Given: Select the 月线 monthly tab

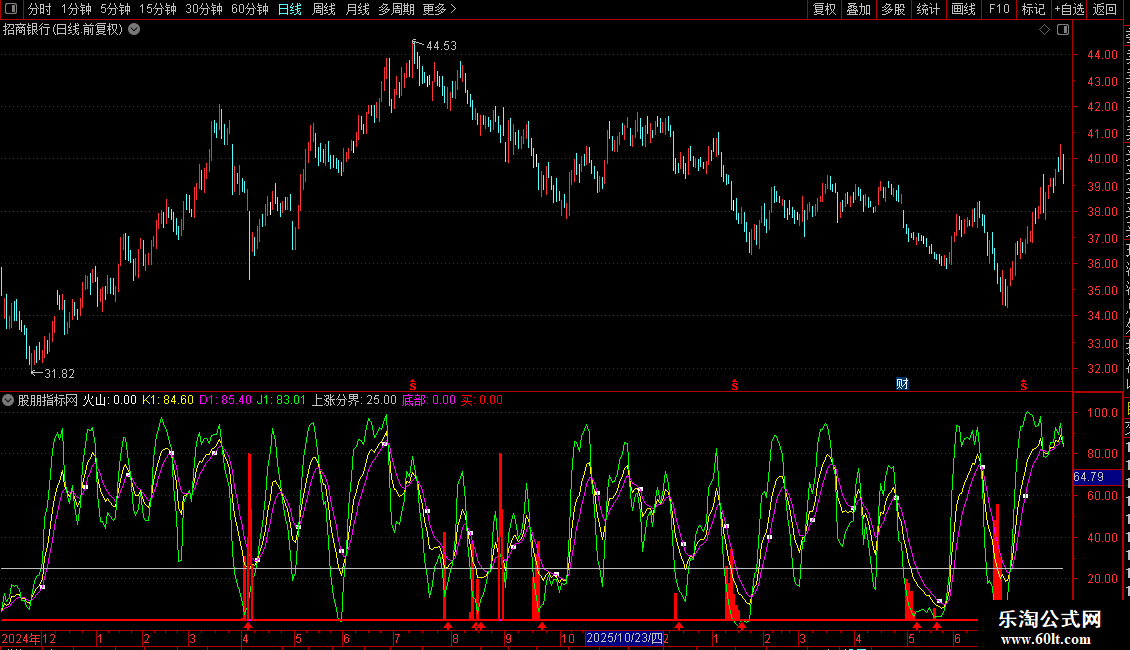Looking at the screenshot, I should pyautogui.click(x=357, y=9).
